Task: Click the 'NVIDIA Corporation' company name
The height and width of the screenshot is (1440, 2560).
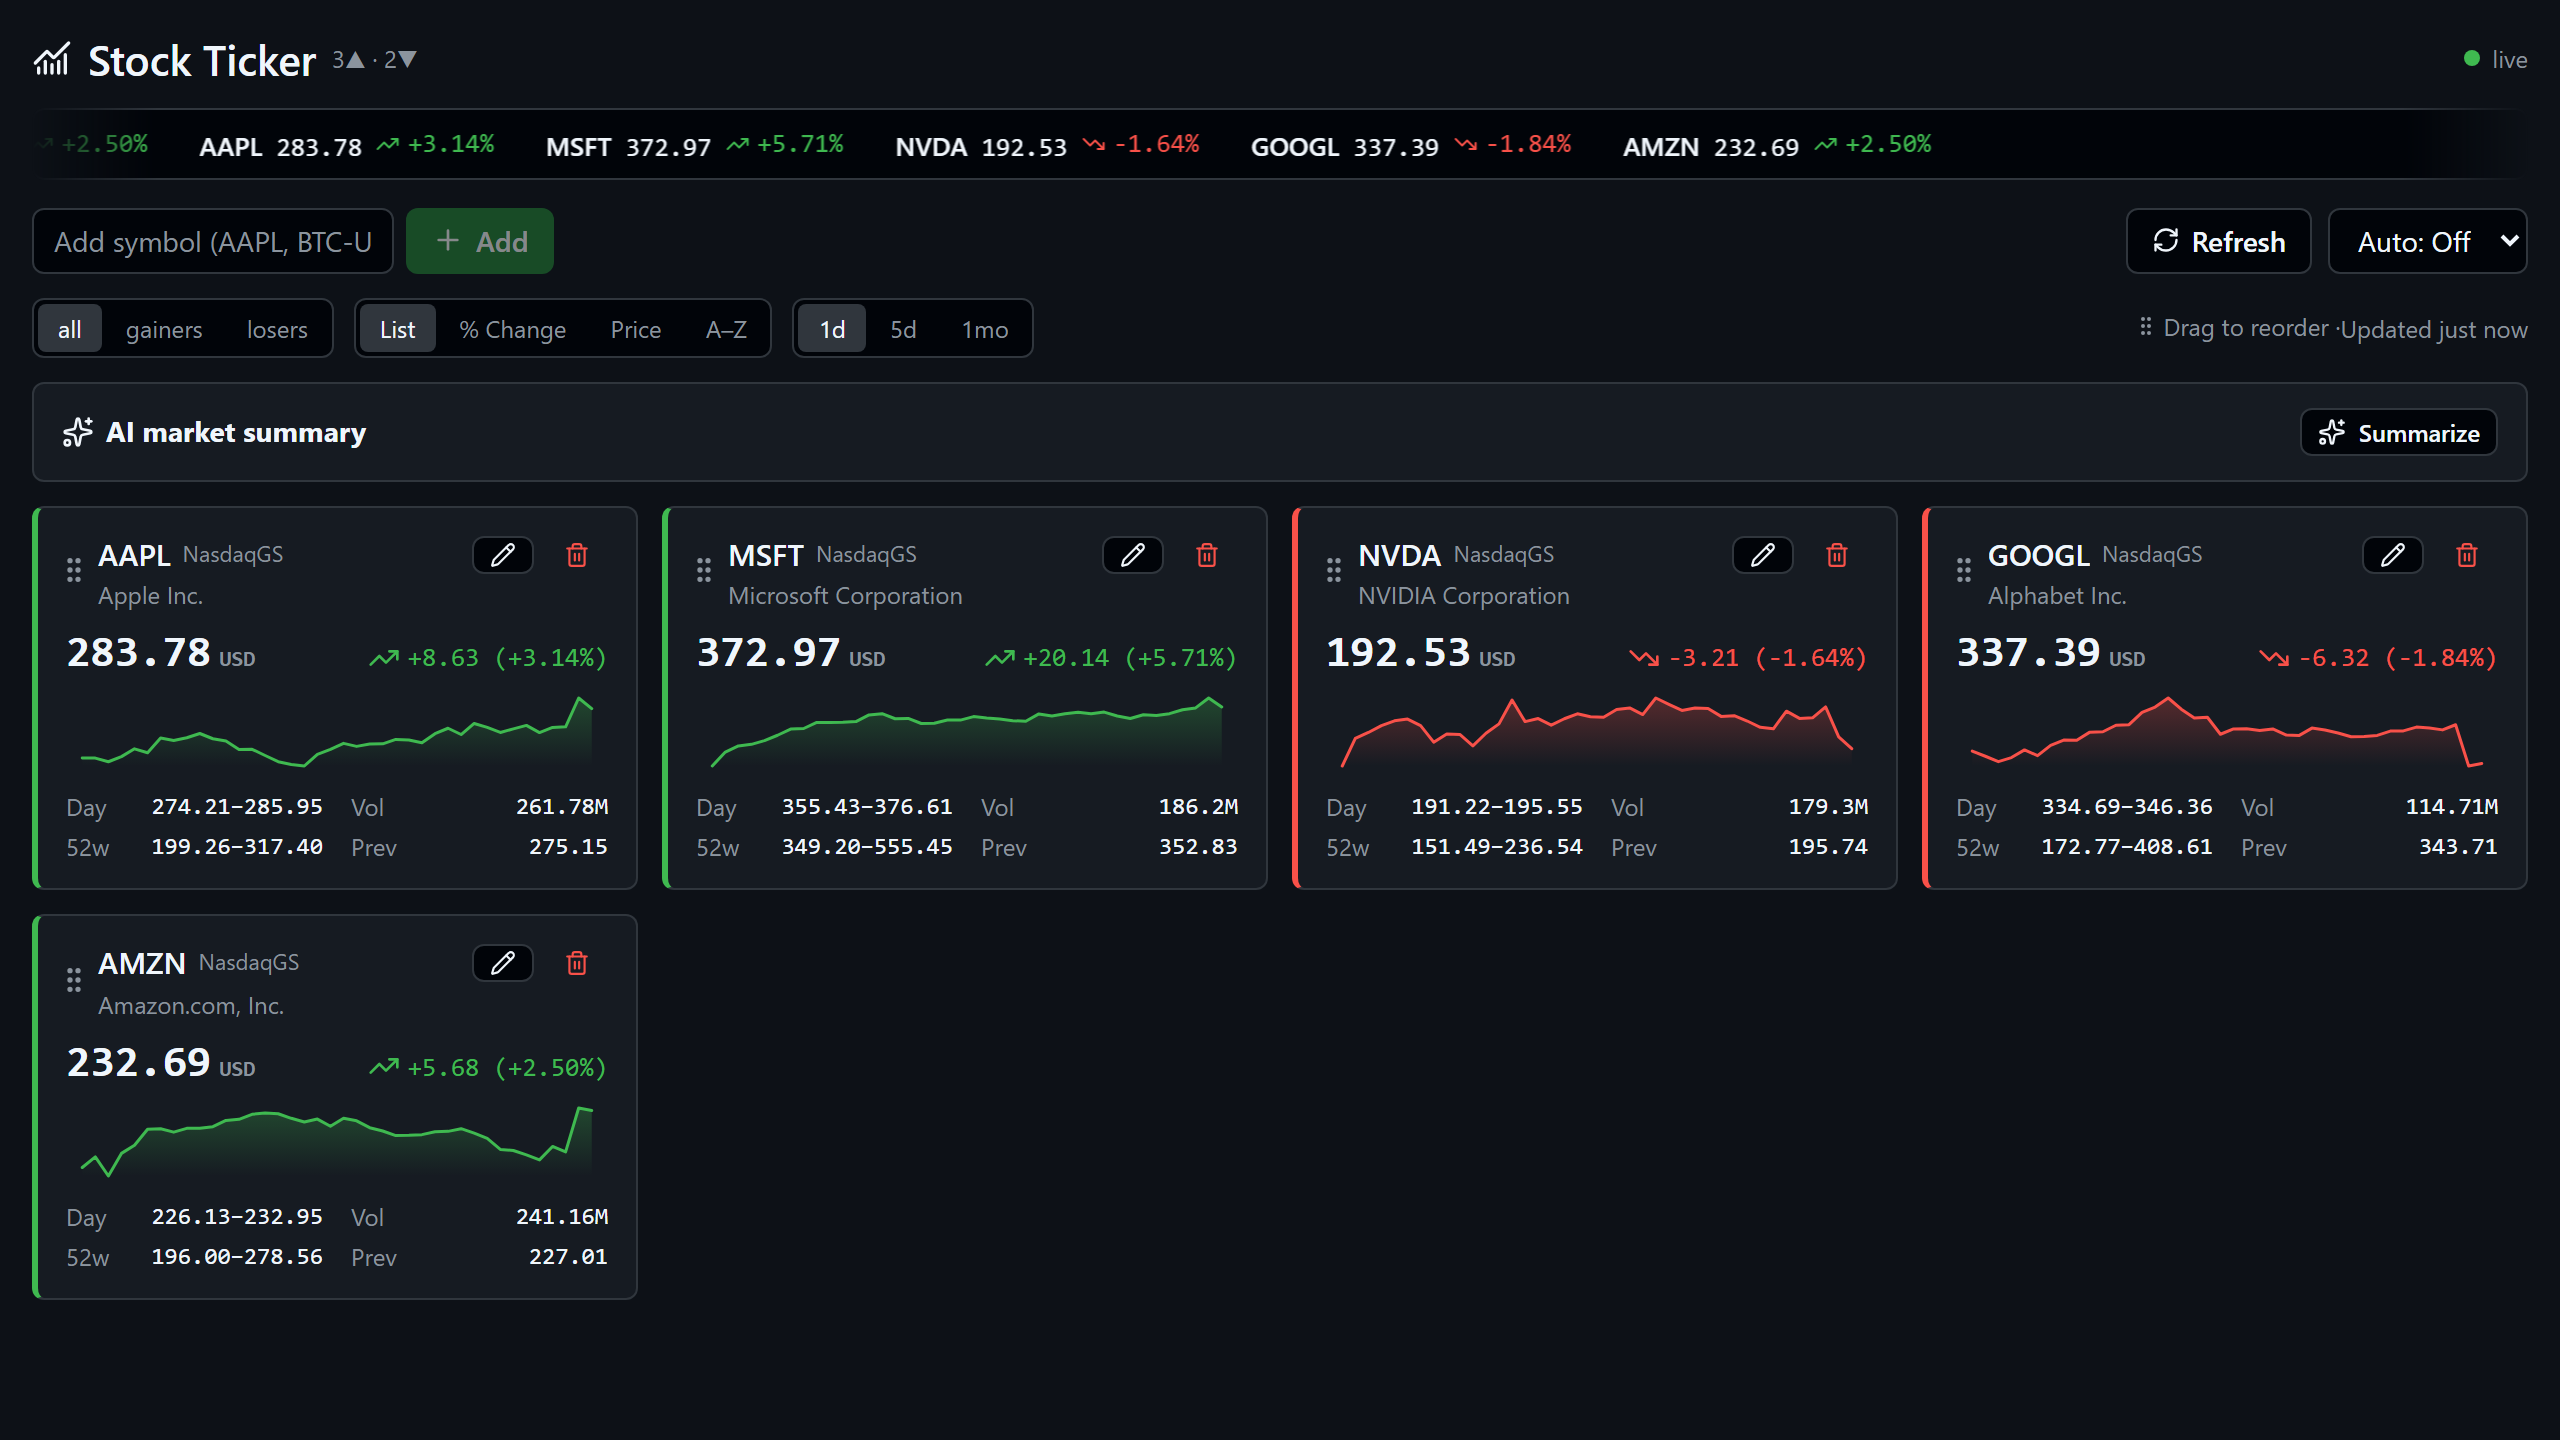Action: [1463, 596]
